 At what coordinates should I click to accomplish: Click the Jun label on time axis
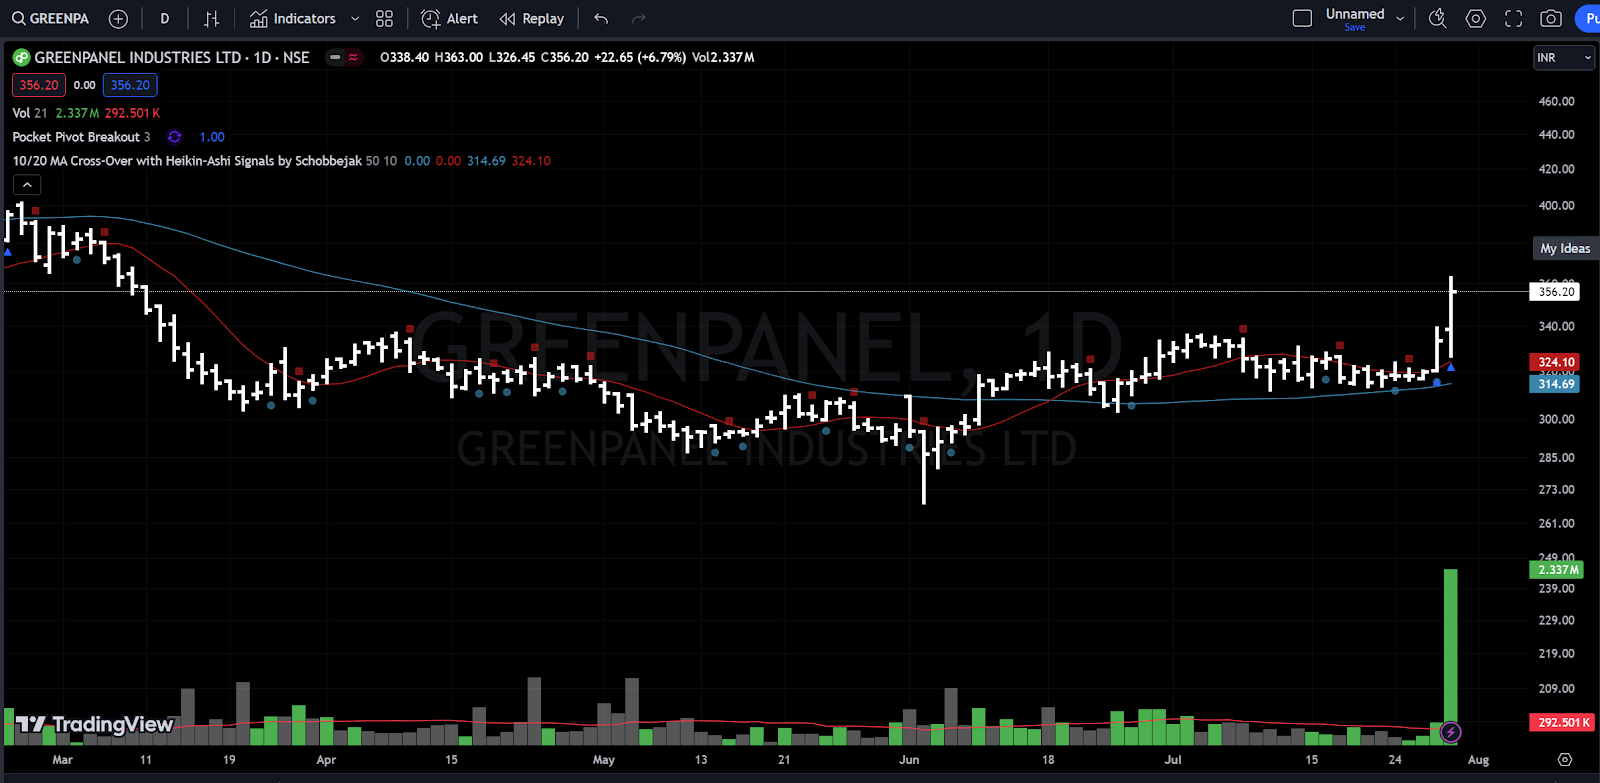click(909, 760)
